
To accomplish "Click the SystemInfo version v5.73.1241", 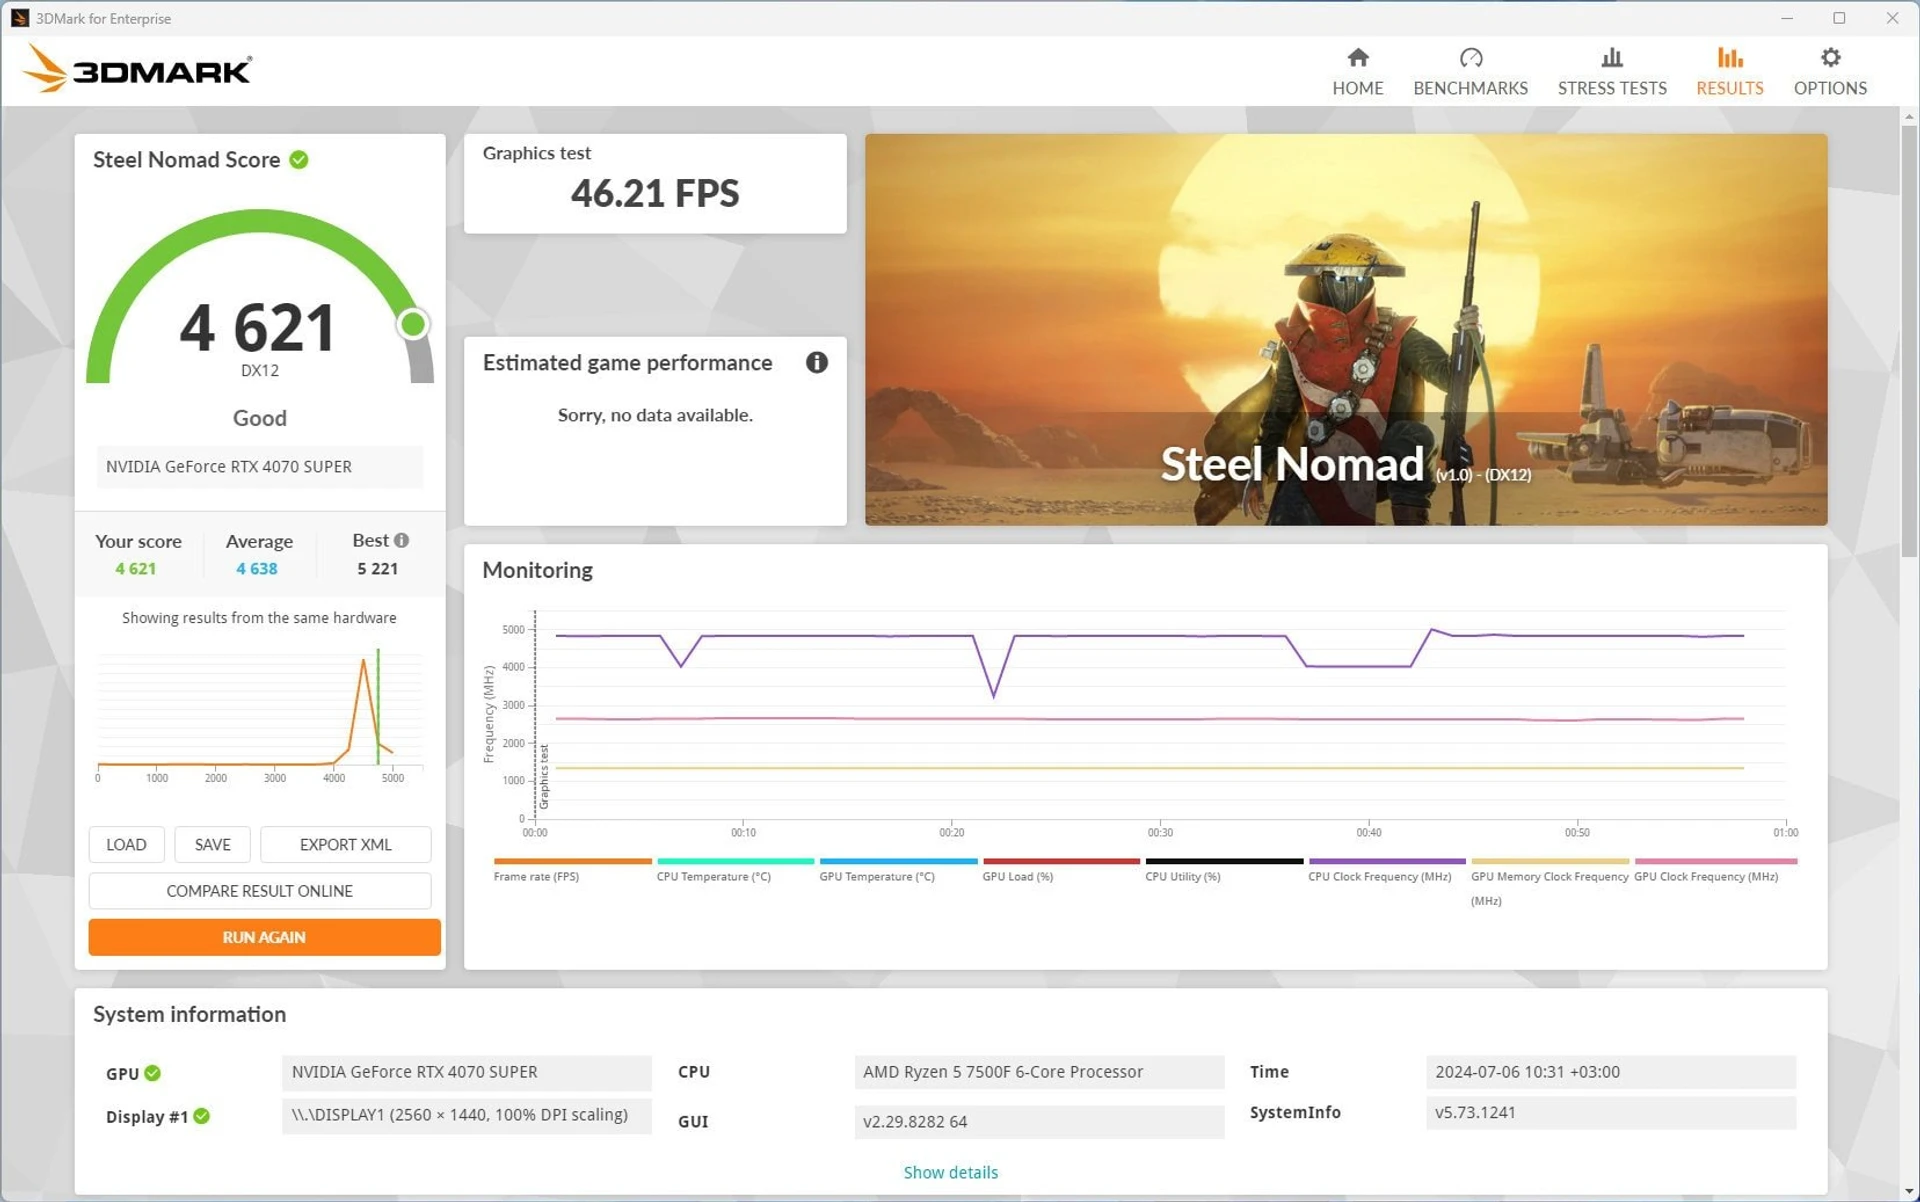I will (1610, 1112).
